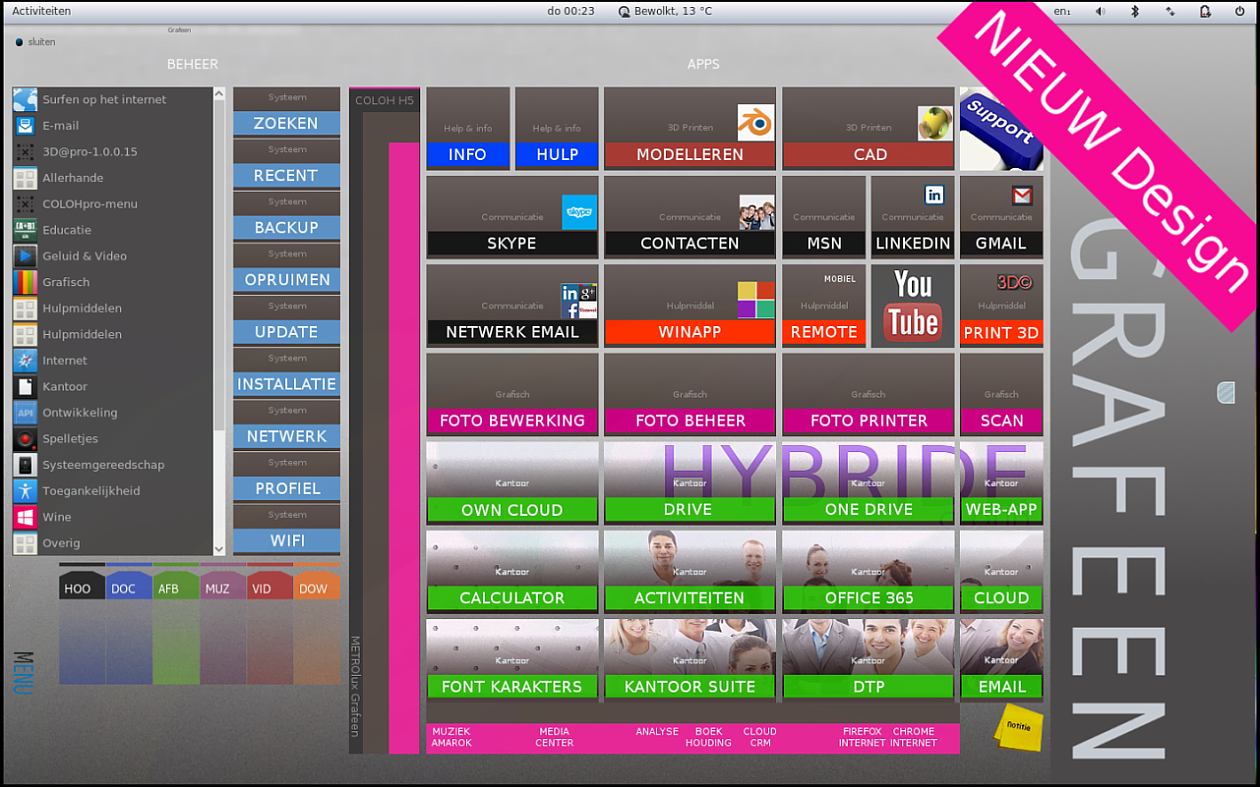Open the Blender MODELLEREN tile

[x=690, y=128]
